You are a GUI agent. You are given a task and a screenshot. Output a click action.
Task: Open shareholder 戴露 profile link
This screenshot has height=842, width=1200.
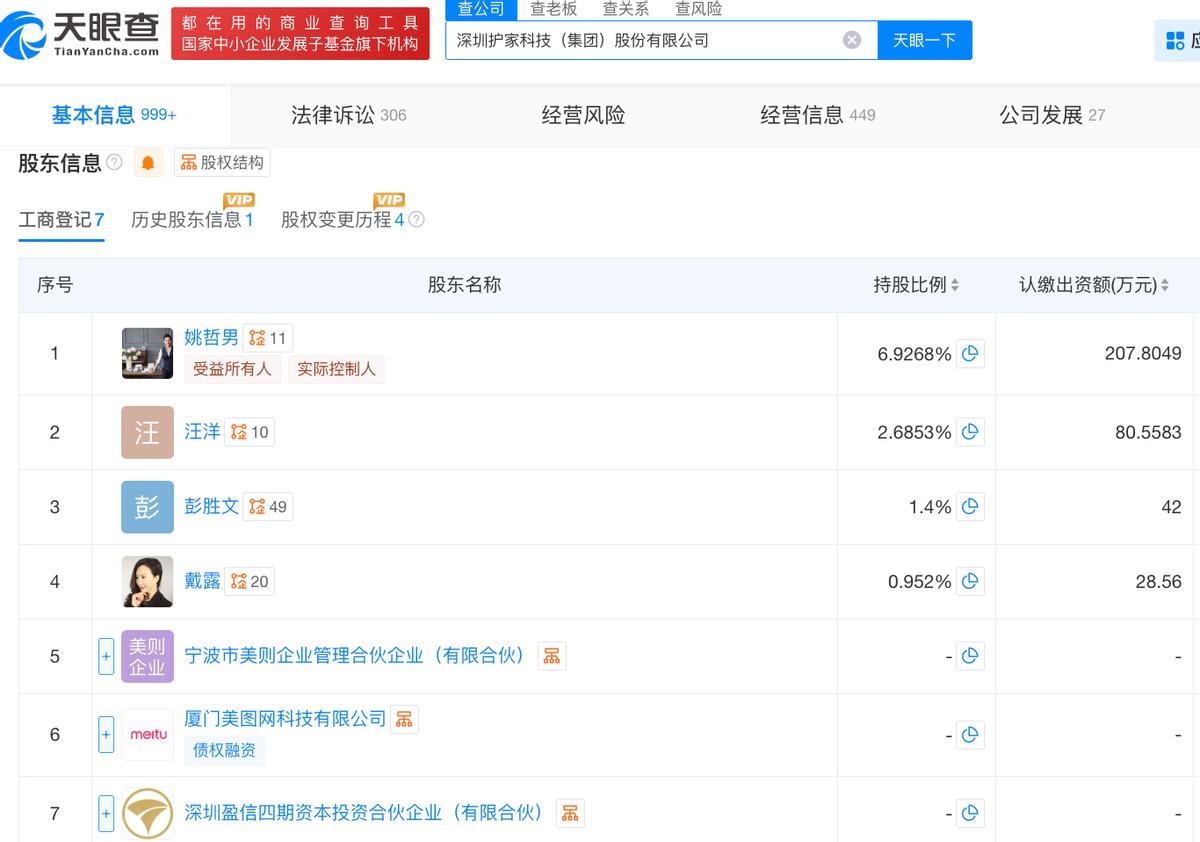click(202, 580)
